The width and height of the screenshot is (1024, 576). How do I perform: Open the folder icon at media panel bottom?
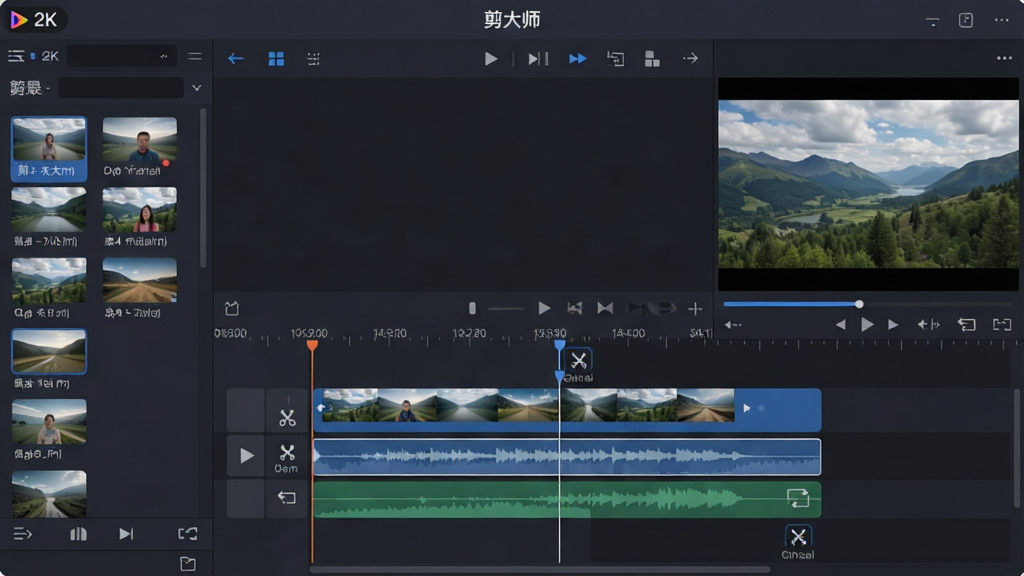(x=188, y=564)
